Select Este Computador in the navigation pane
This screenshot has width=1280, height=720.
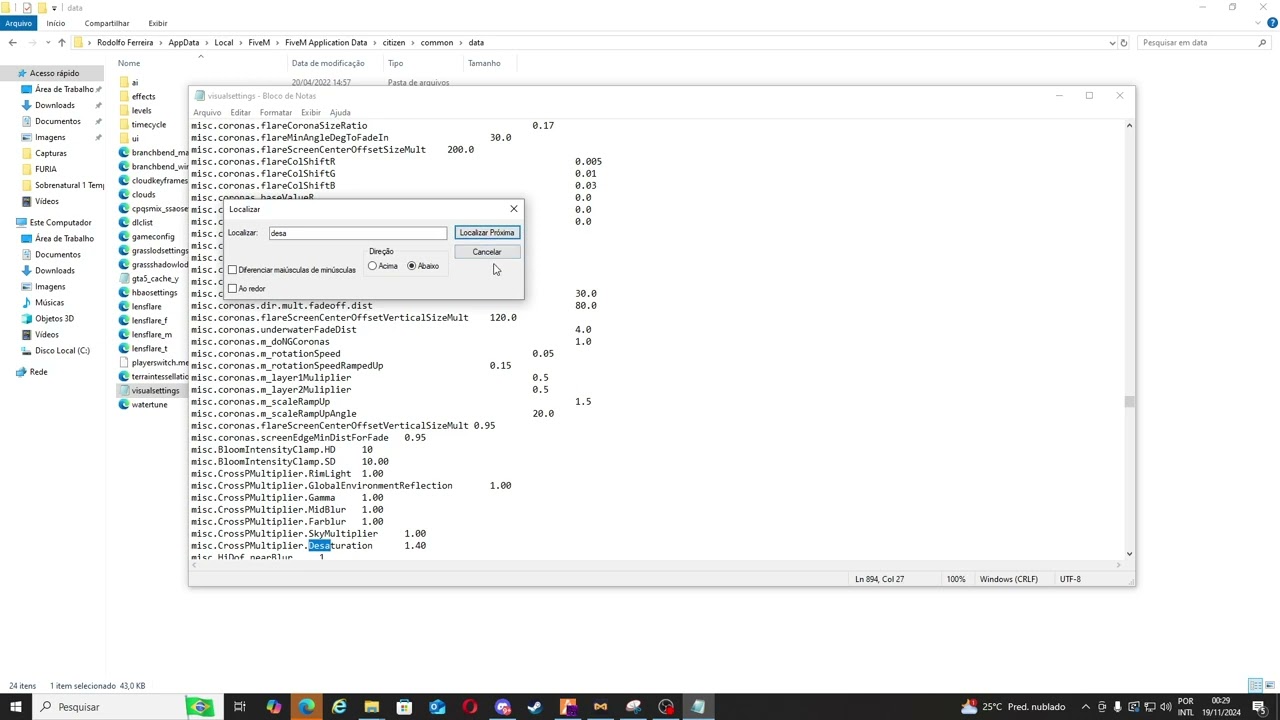[x=60, y=223]
